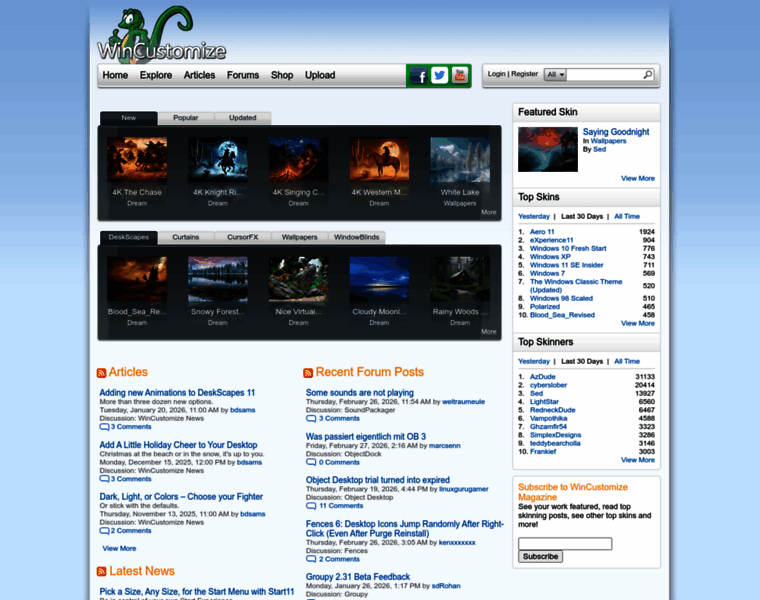Open the Upload navigation item
This screenshot has width=760, height=600.
click(x=320, y=75)
